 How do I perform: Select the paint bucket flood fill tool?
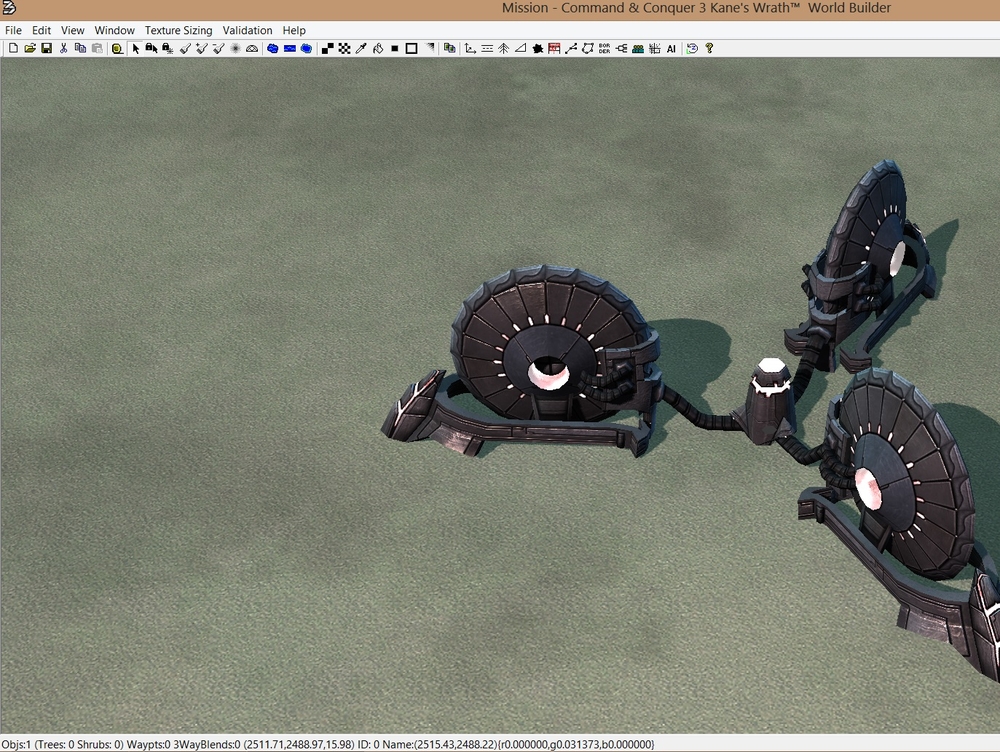pyautogui.click(x=378, y=48)
